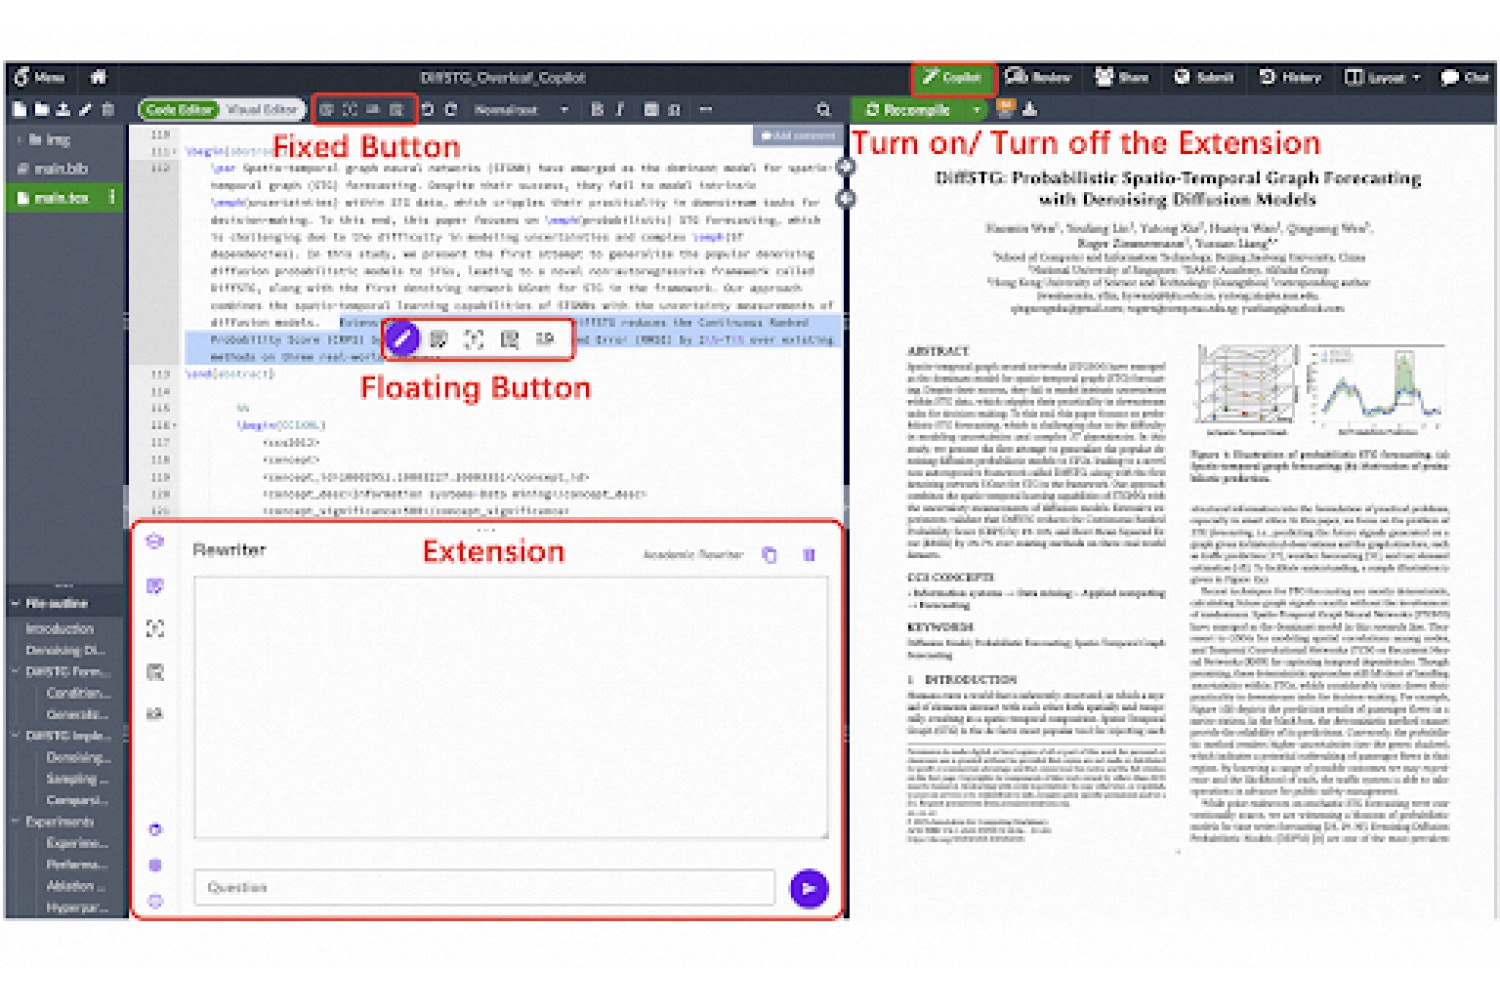Click the download PDF icon
Screen dimensions: 1500x1000
[x=1030, y=109]
